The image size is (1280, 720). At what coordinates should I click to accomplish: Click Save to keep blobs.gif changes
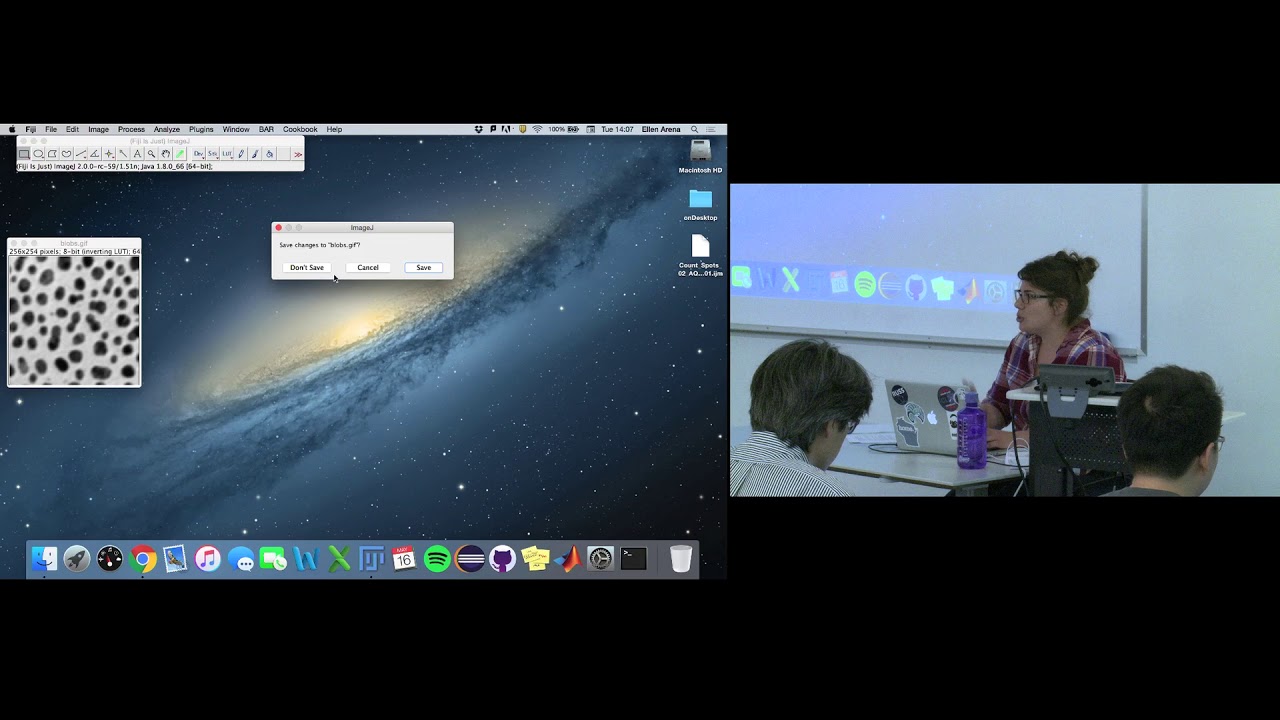pos(424,268)
